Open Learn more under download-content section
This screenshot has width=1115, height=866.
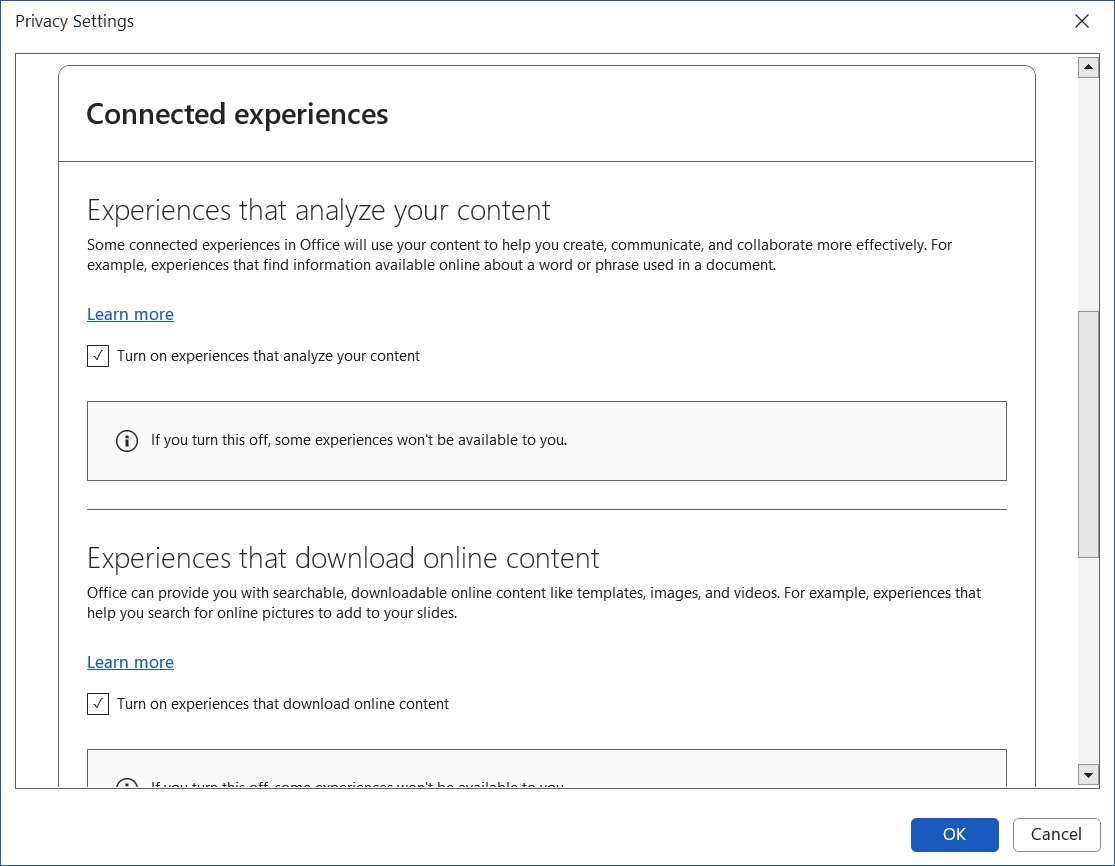tap(130, 662)
